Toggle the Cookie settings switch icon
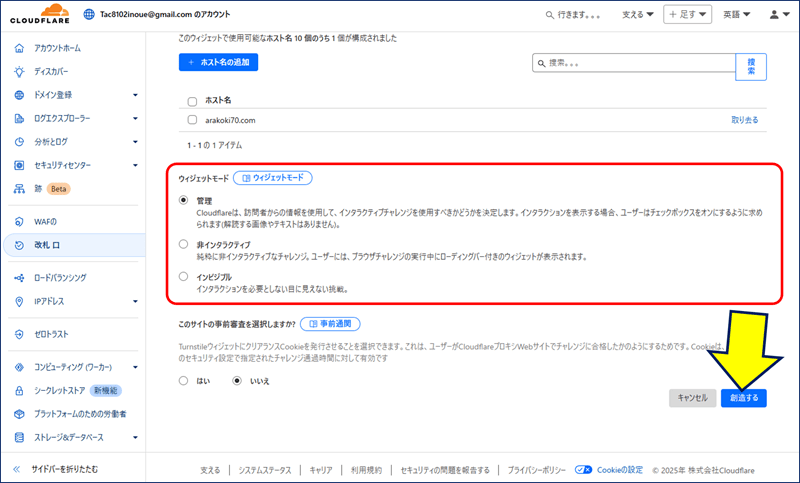The image size is (800, 483). pos(583,470)
